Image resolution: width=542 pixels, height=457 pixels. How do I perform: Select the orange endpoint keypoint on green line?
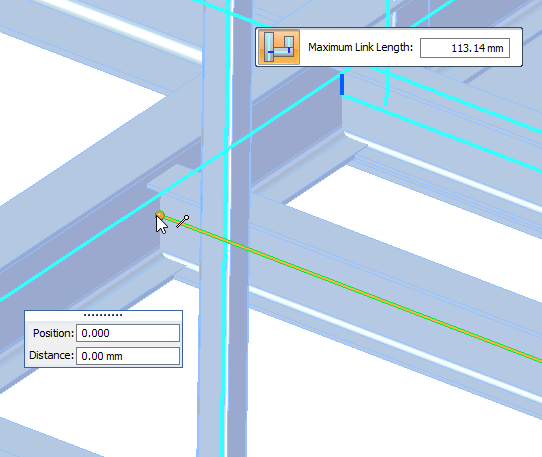tap(160, 216)
